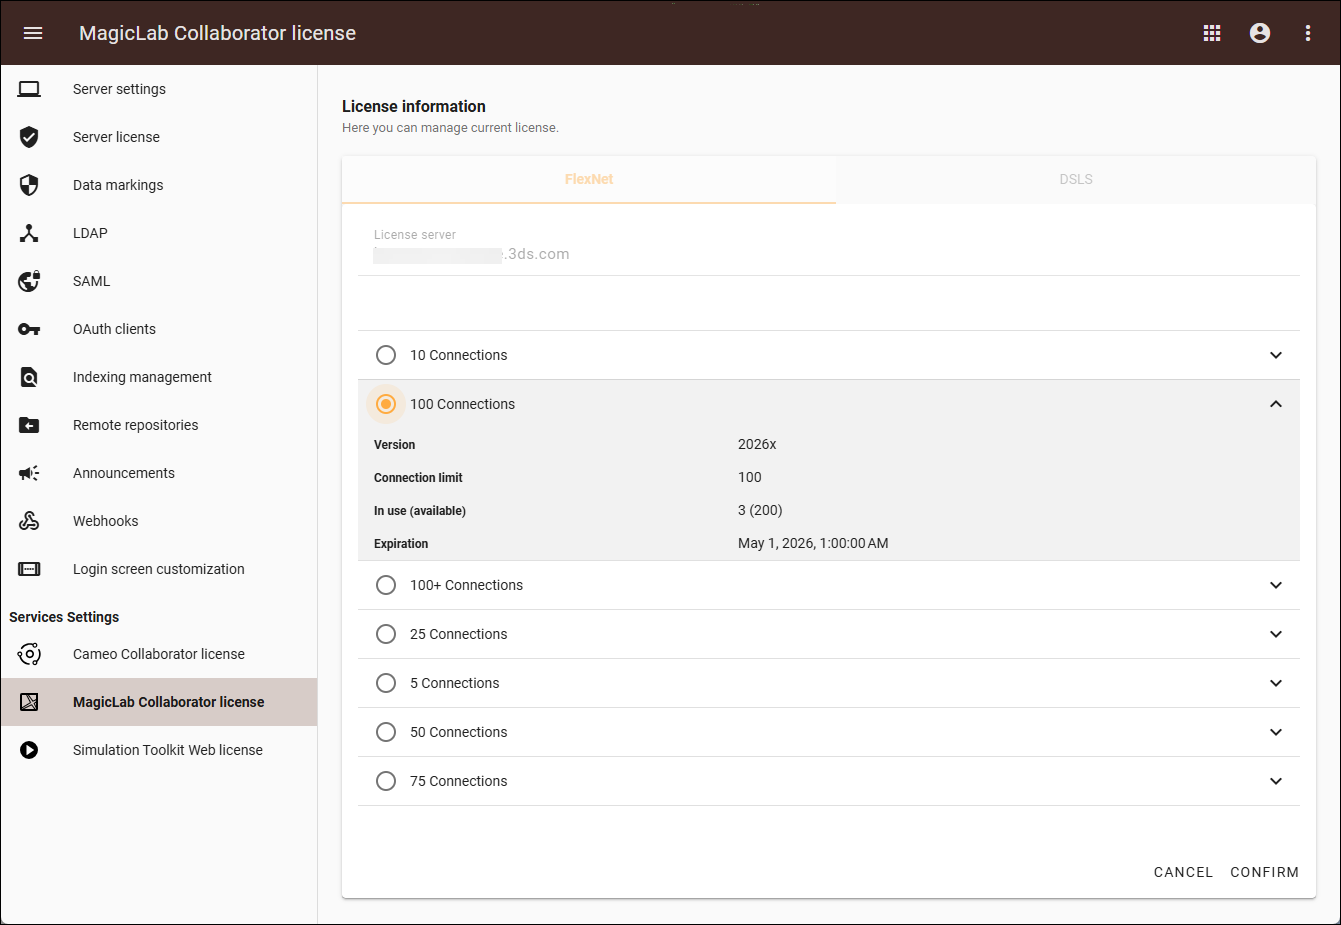Select the 75 Connections radio button

pos(386,781)
